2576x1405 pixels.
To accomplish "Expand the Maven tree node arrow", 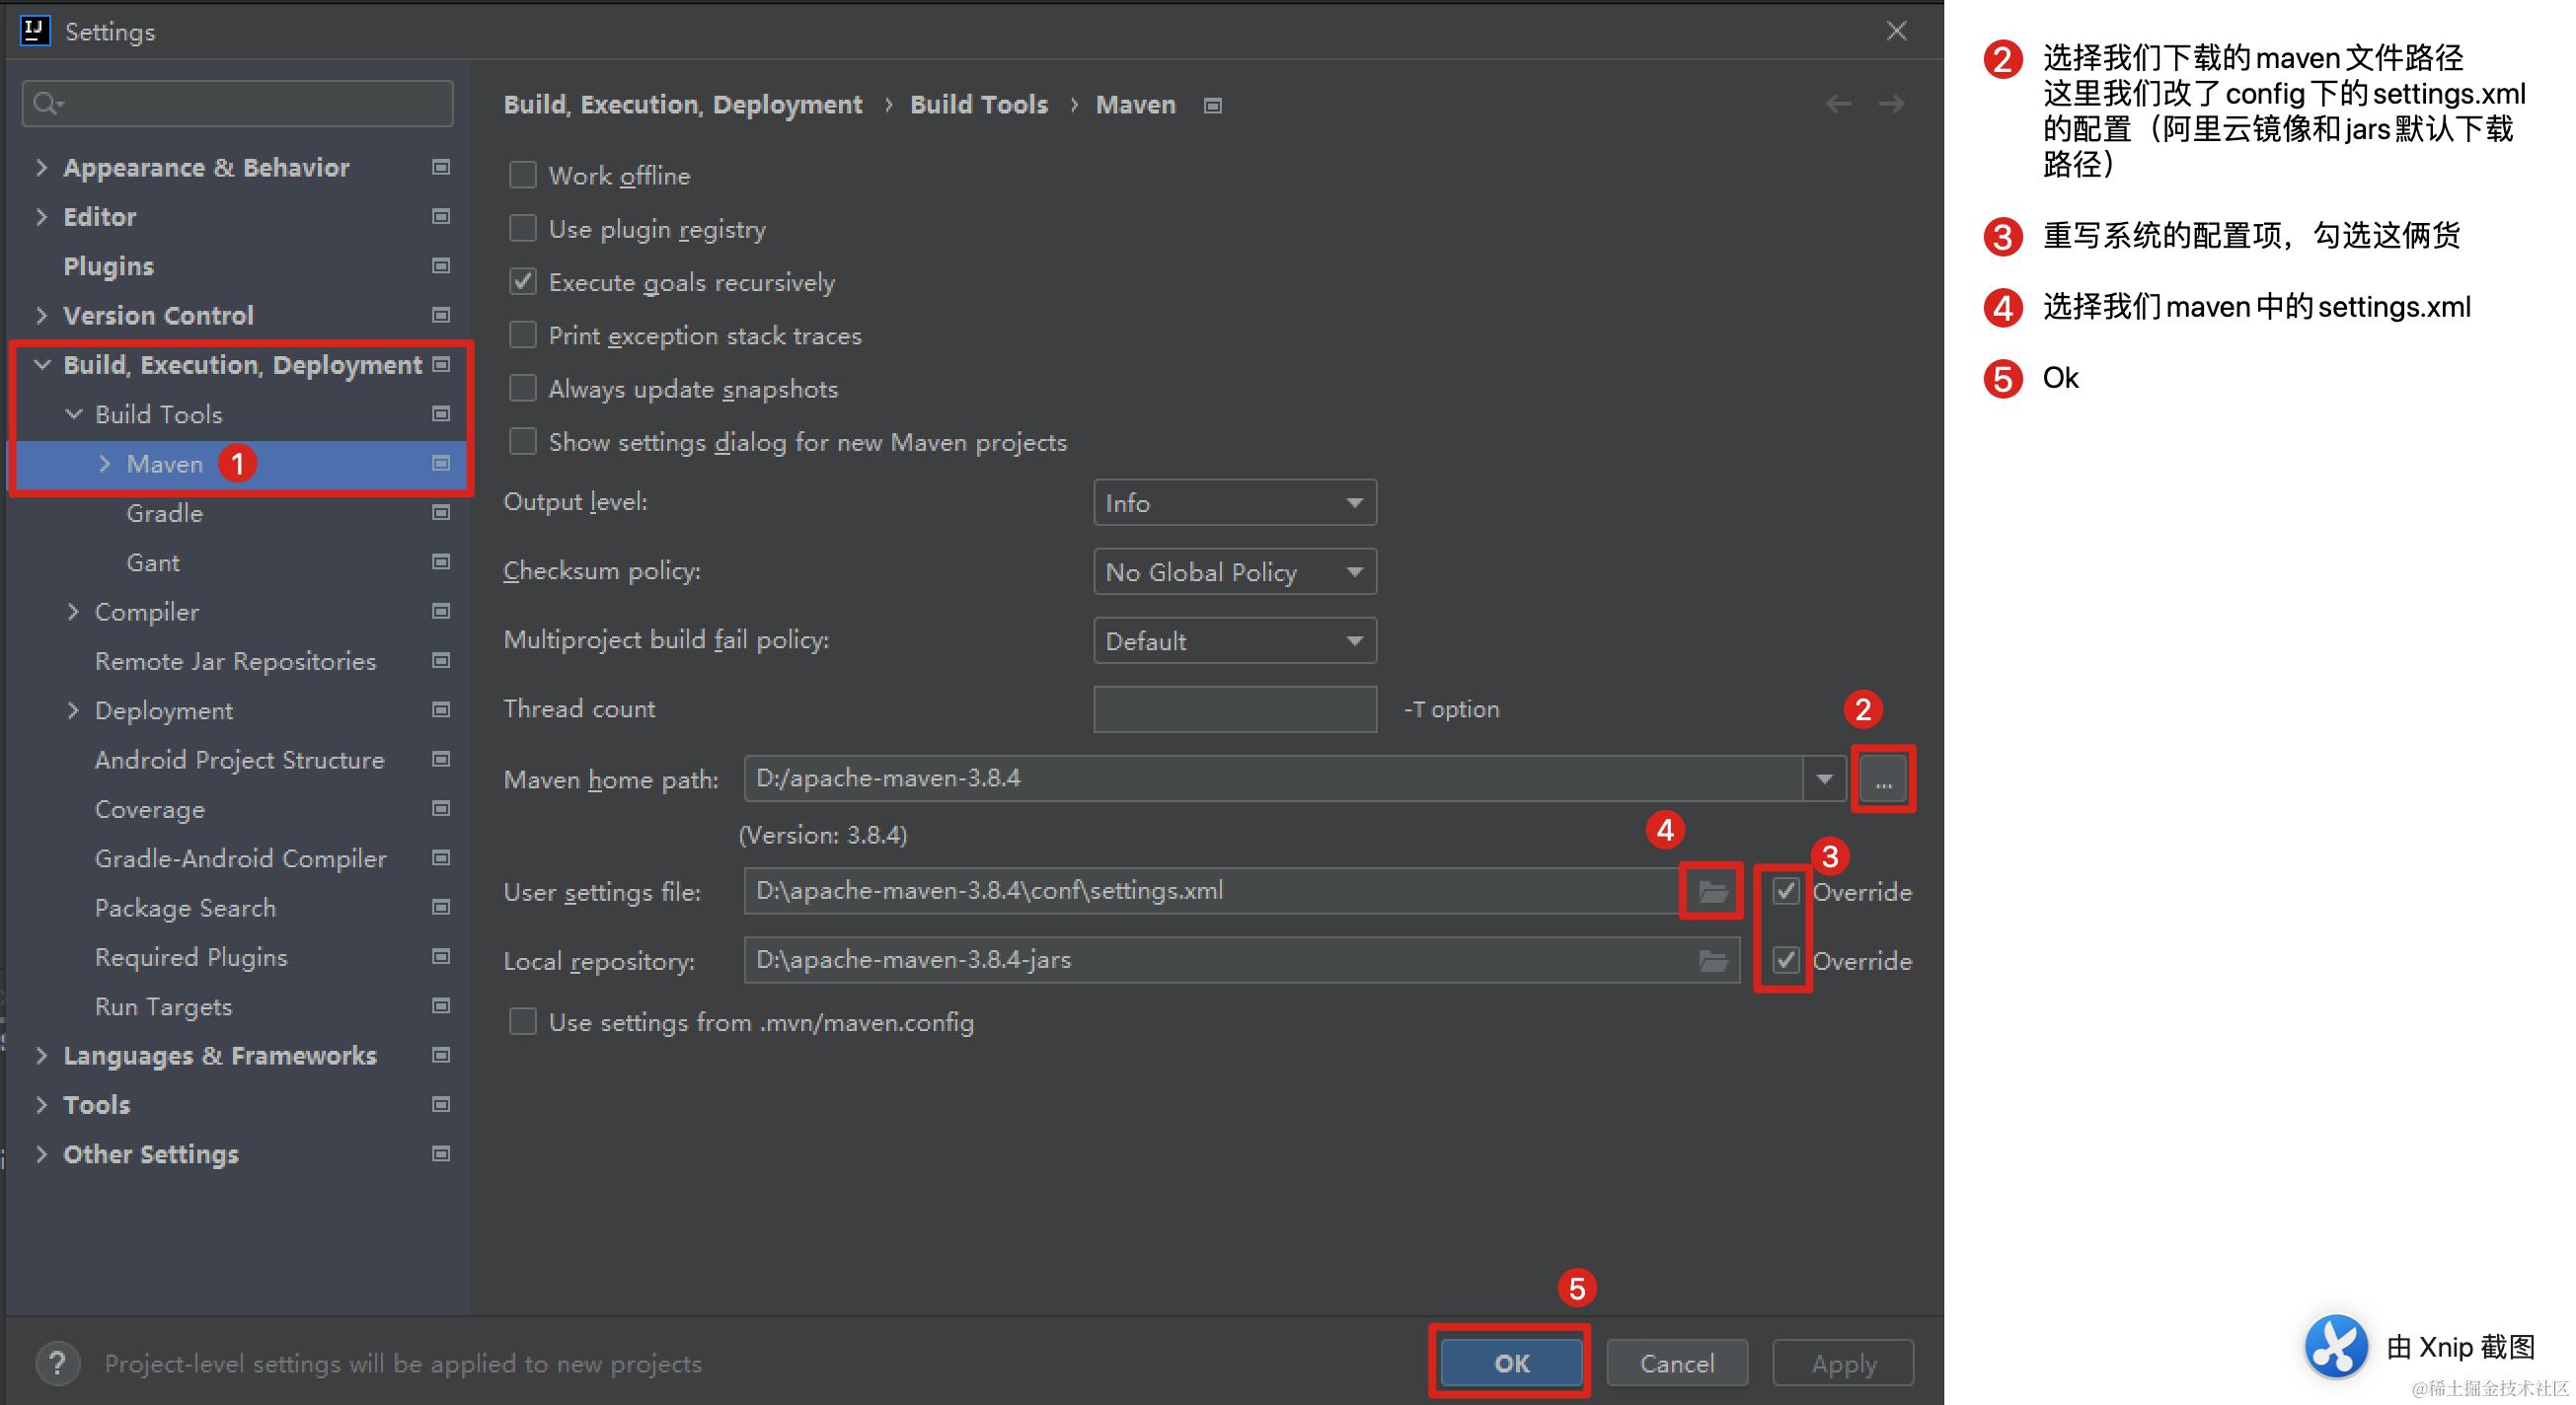I will pyautogui.click(x=105, y=464).
